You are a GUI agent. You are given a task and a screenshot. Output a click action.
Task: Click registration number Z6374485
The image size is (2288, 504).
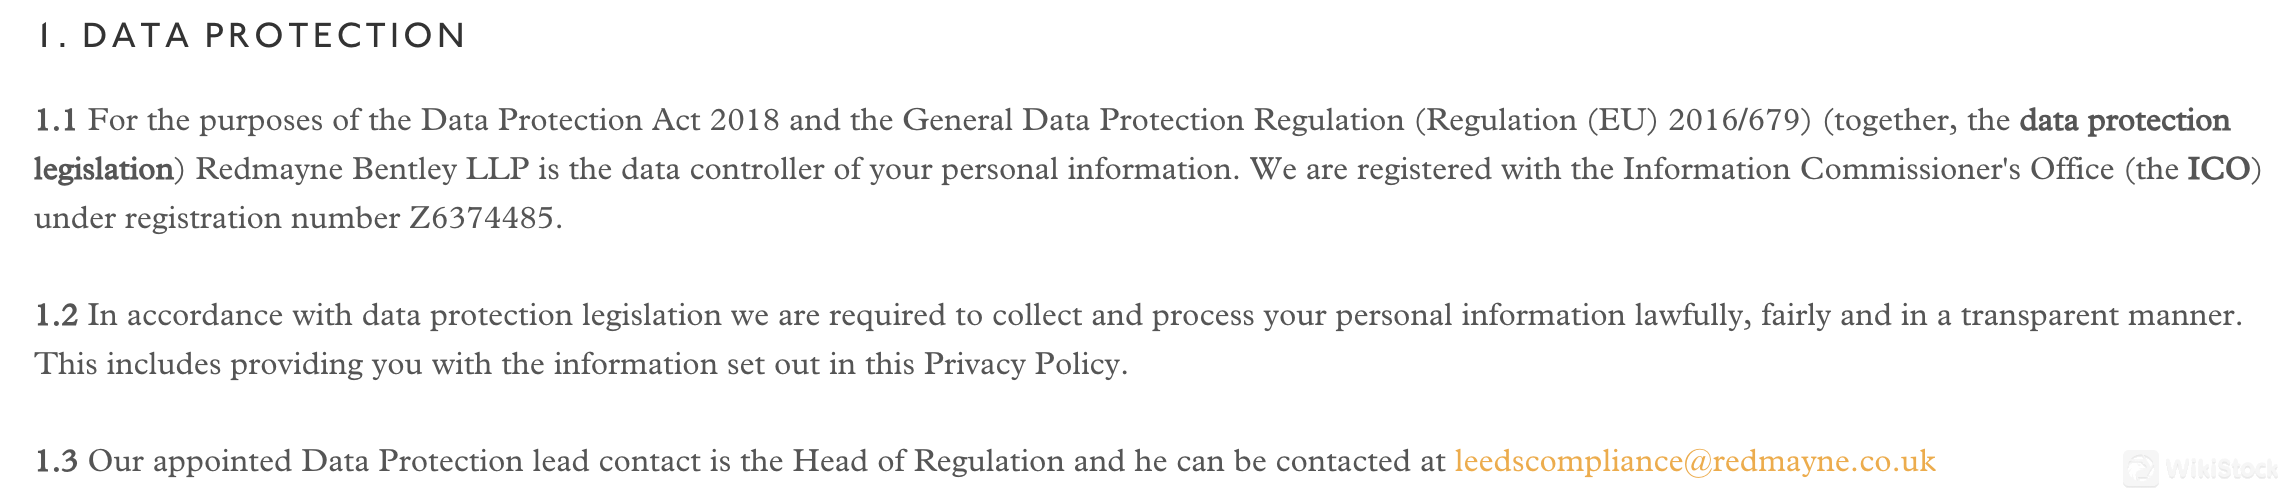tap(481, 218)
